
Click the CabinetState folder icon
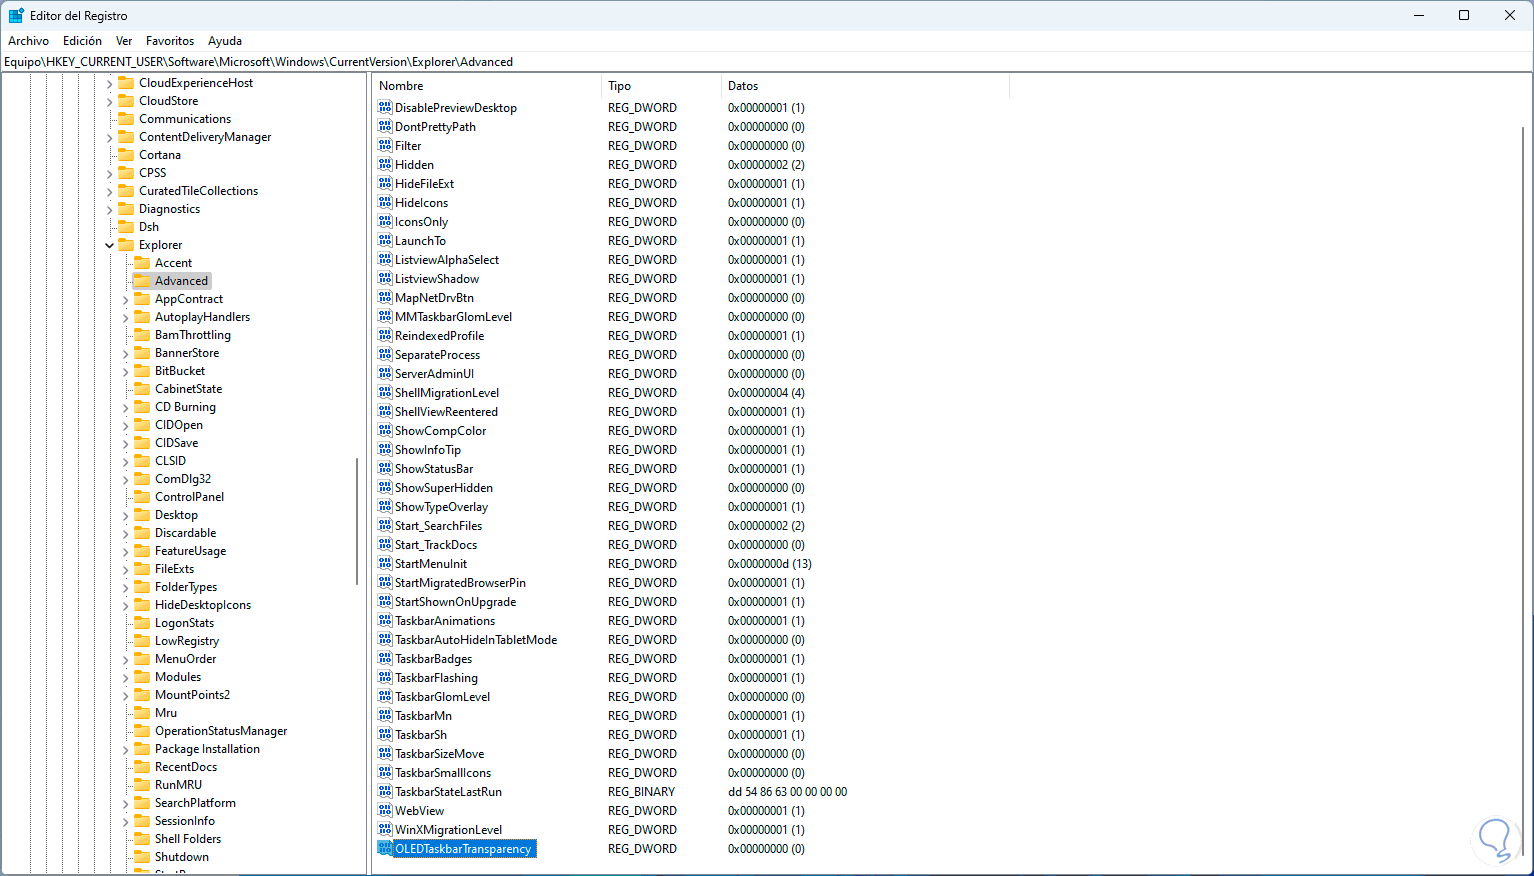click(142, 389)
